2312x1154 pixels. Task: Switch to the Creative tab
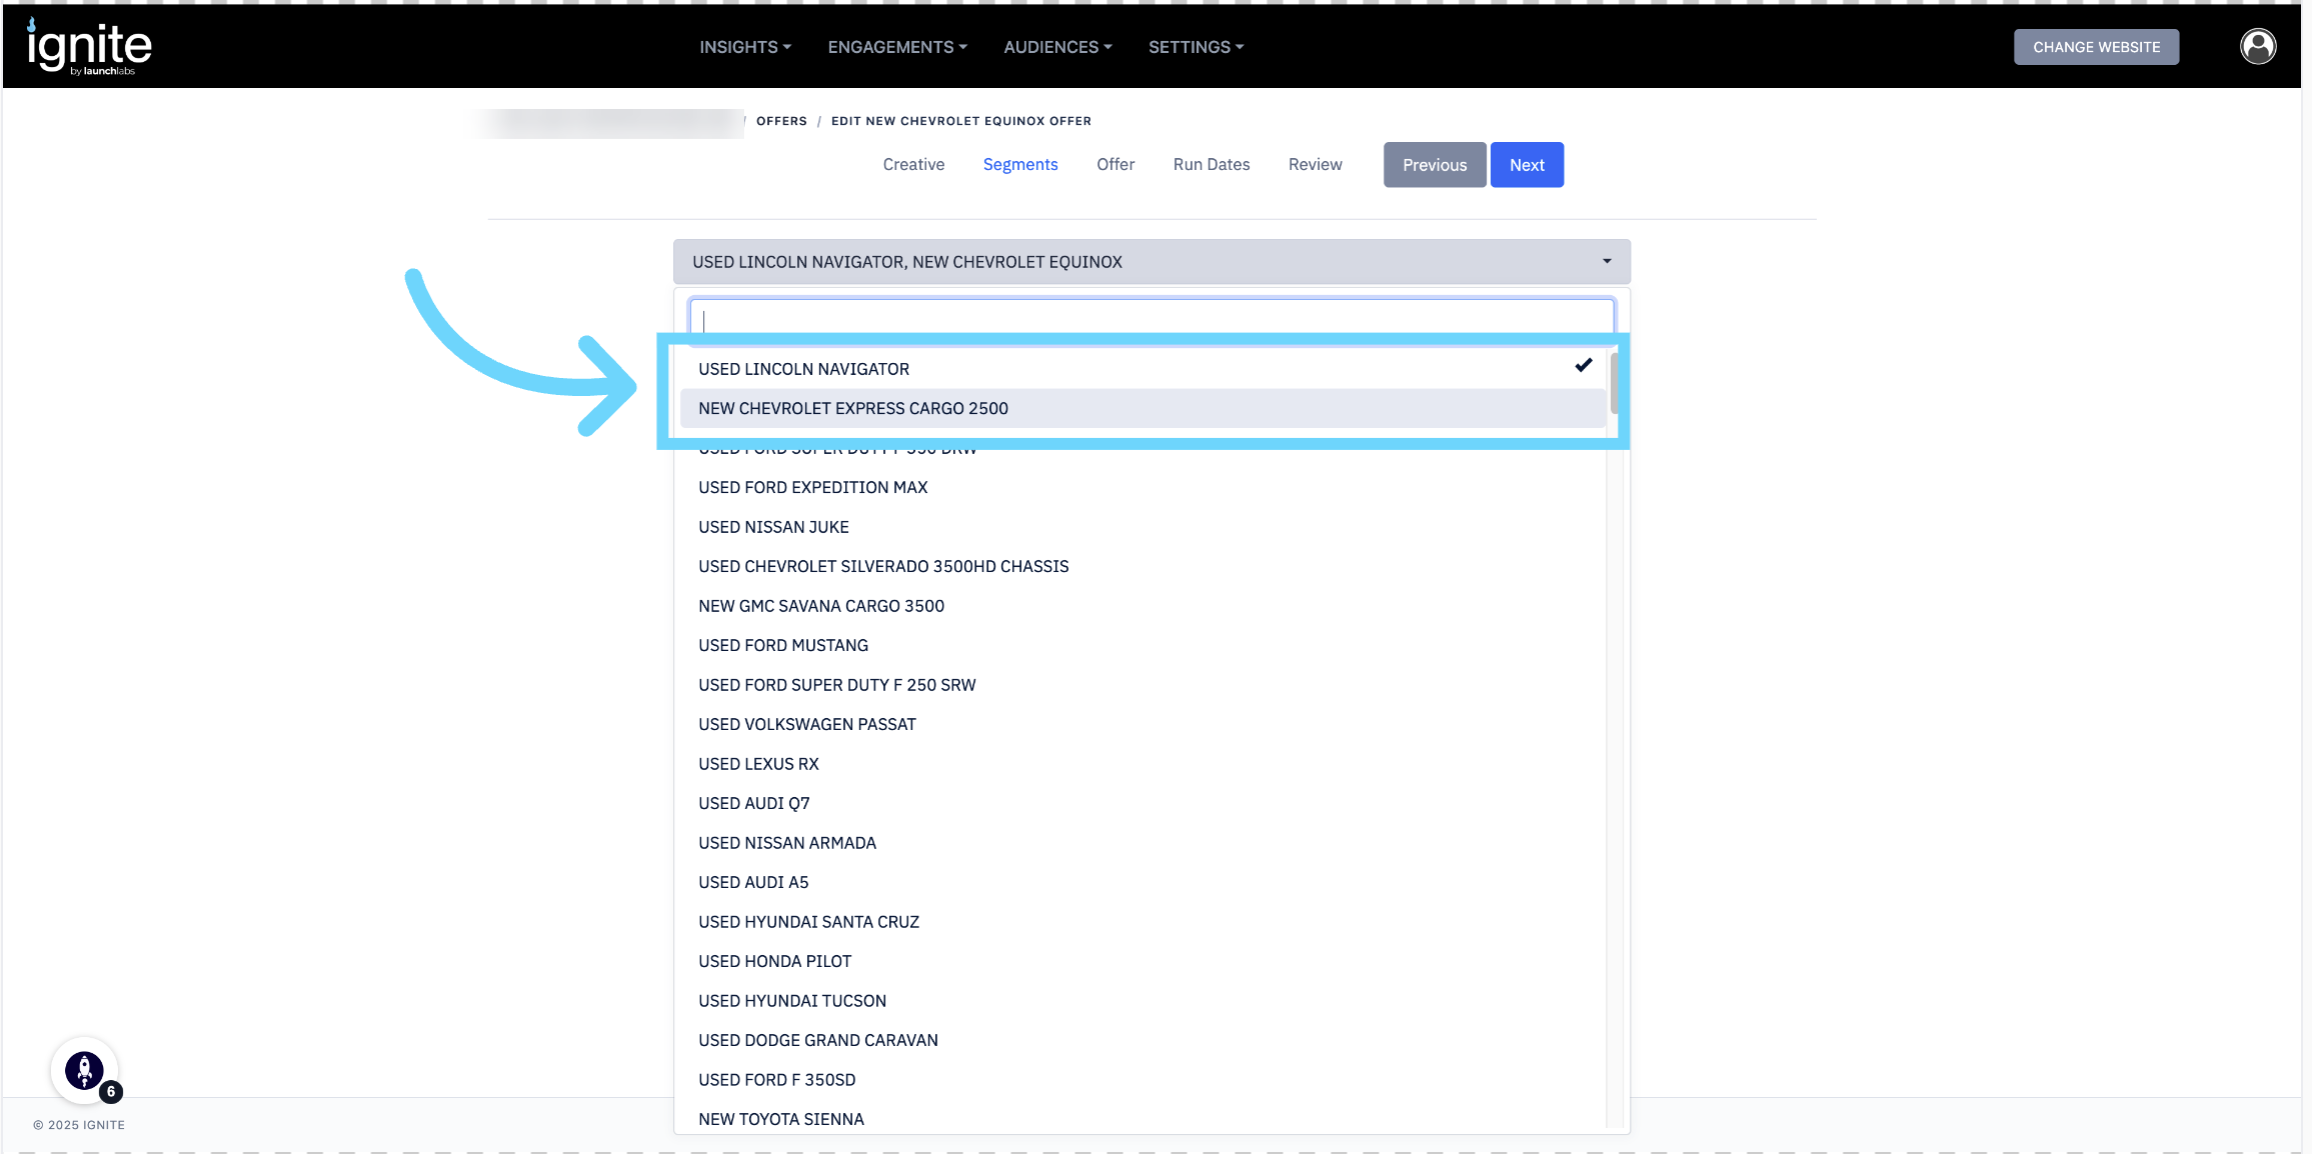coord(913,164)
